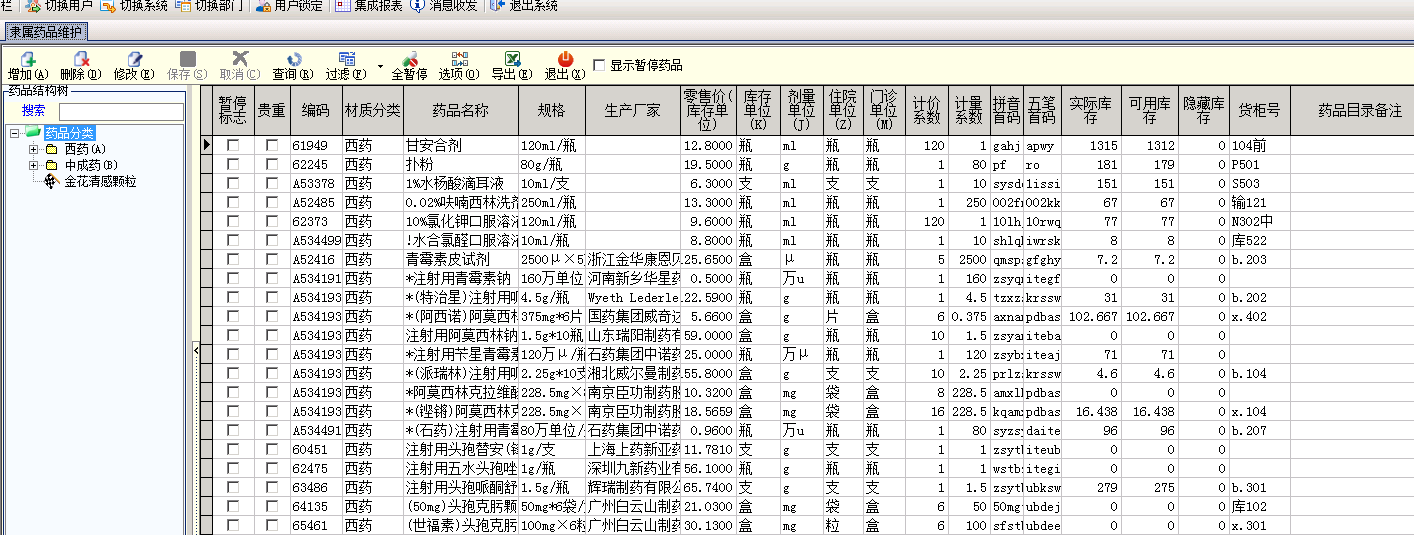Screen dimensions: 1414x535
Task: Click the red 退出(X) exit icon
Action: point(565,59)
